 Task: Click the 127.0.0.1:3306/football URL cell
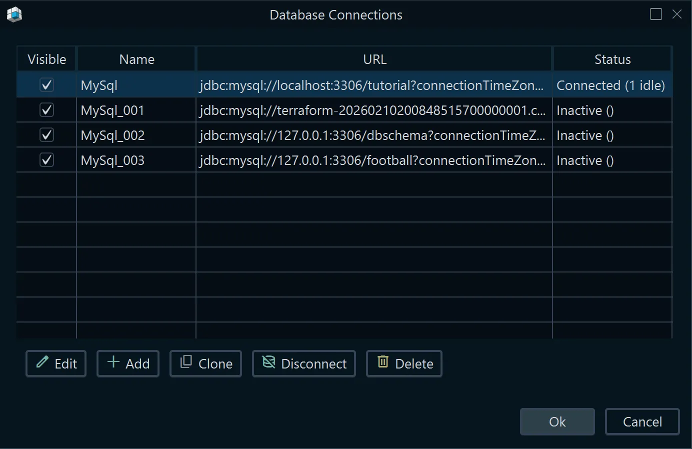[374, 160]
